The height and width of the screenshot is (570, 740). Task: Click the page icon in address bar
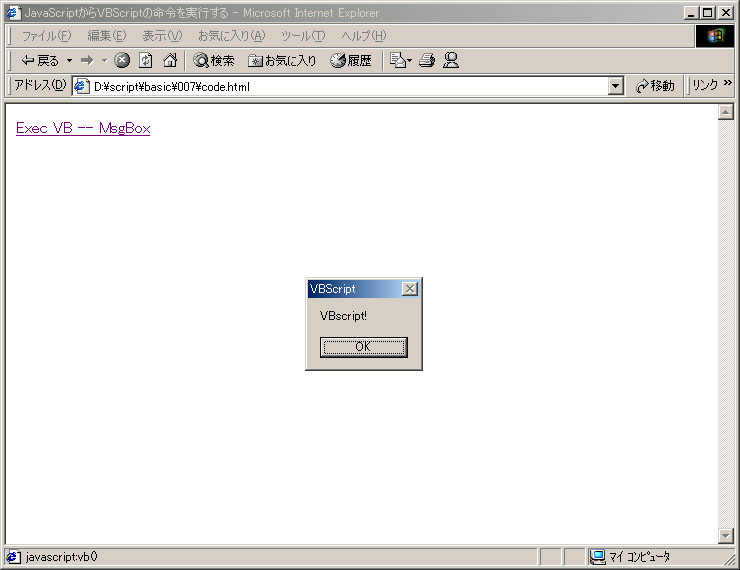pyautogui.click(x=82, y=86)
